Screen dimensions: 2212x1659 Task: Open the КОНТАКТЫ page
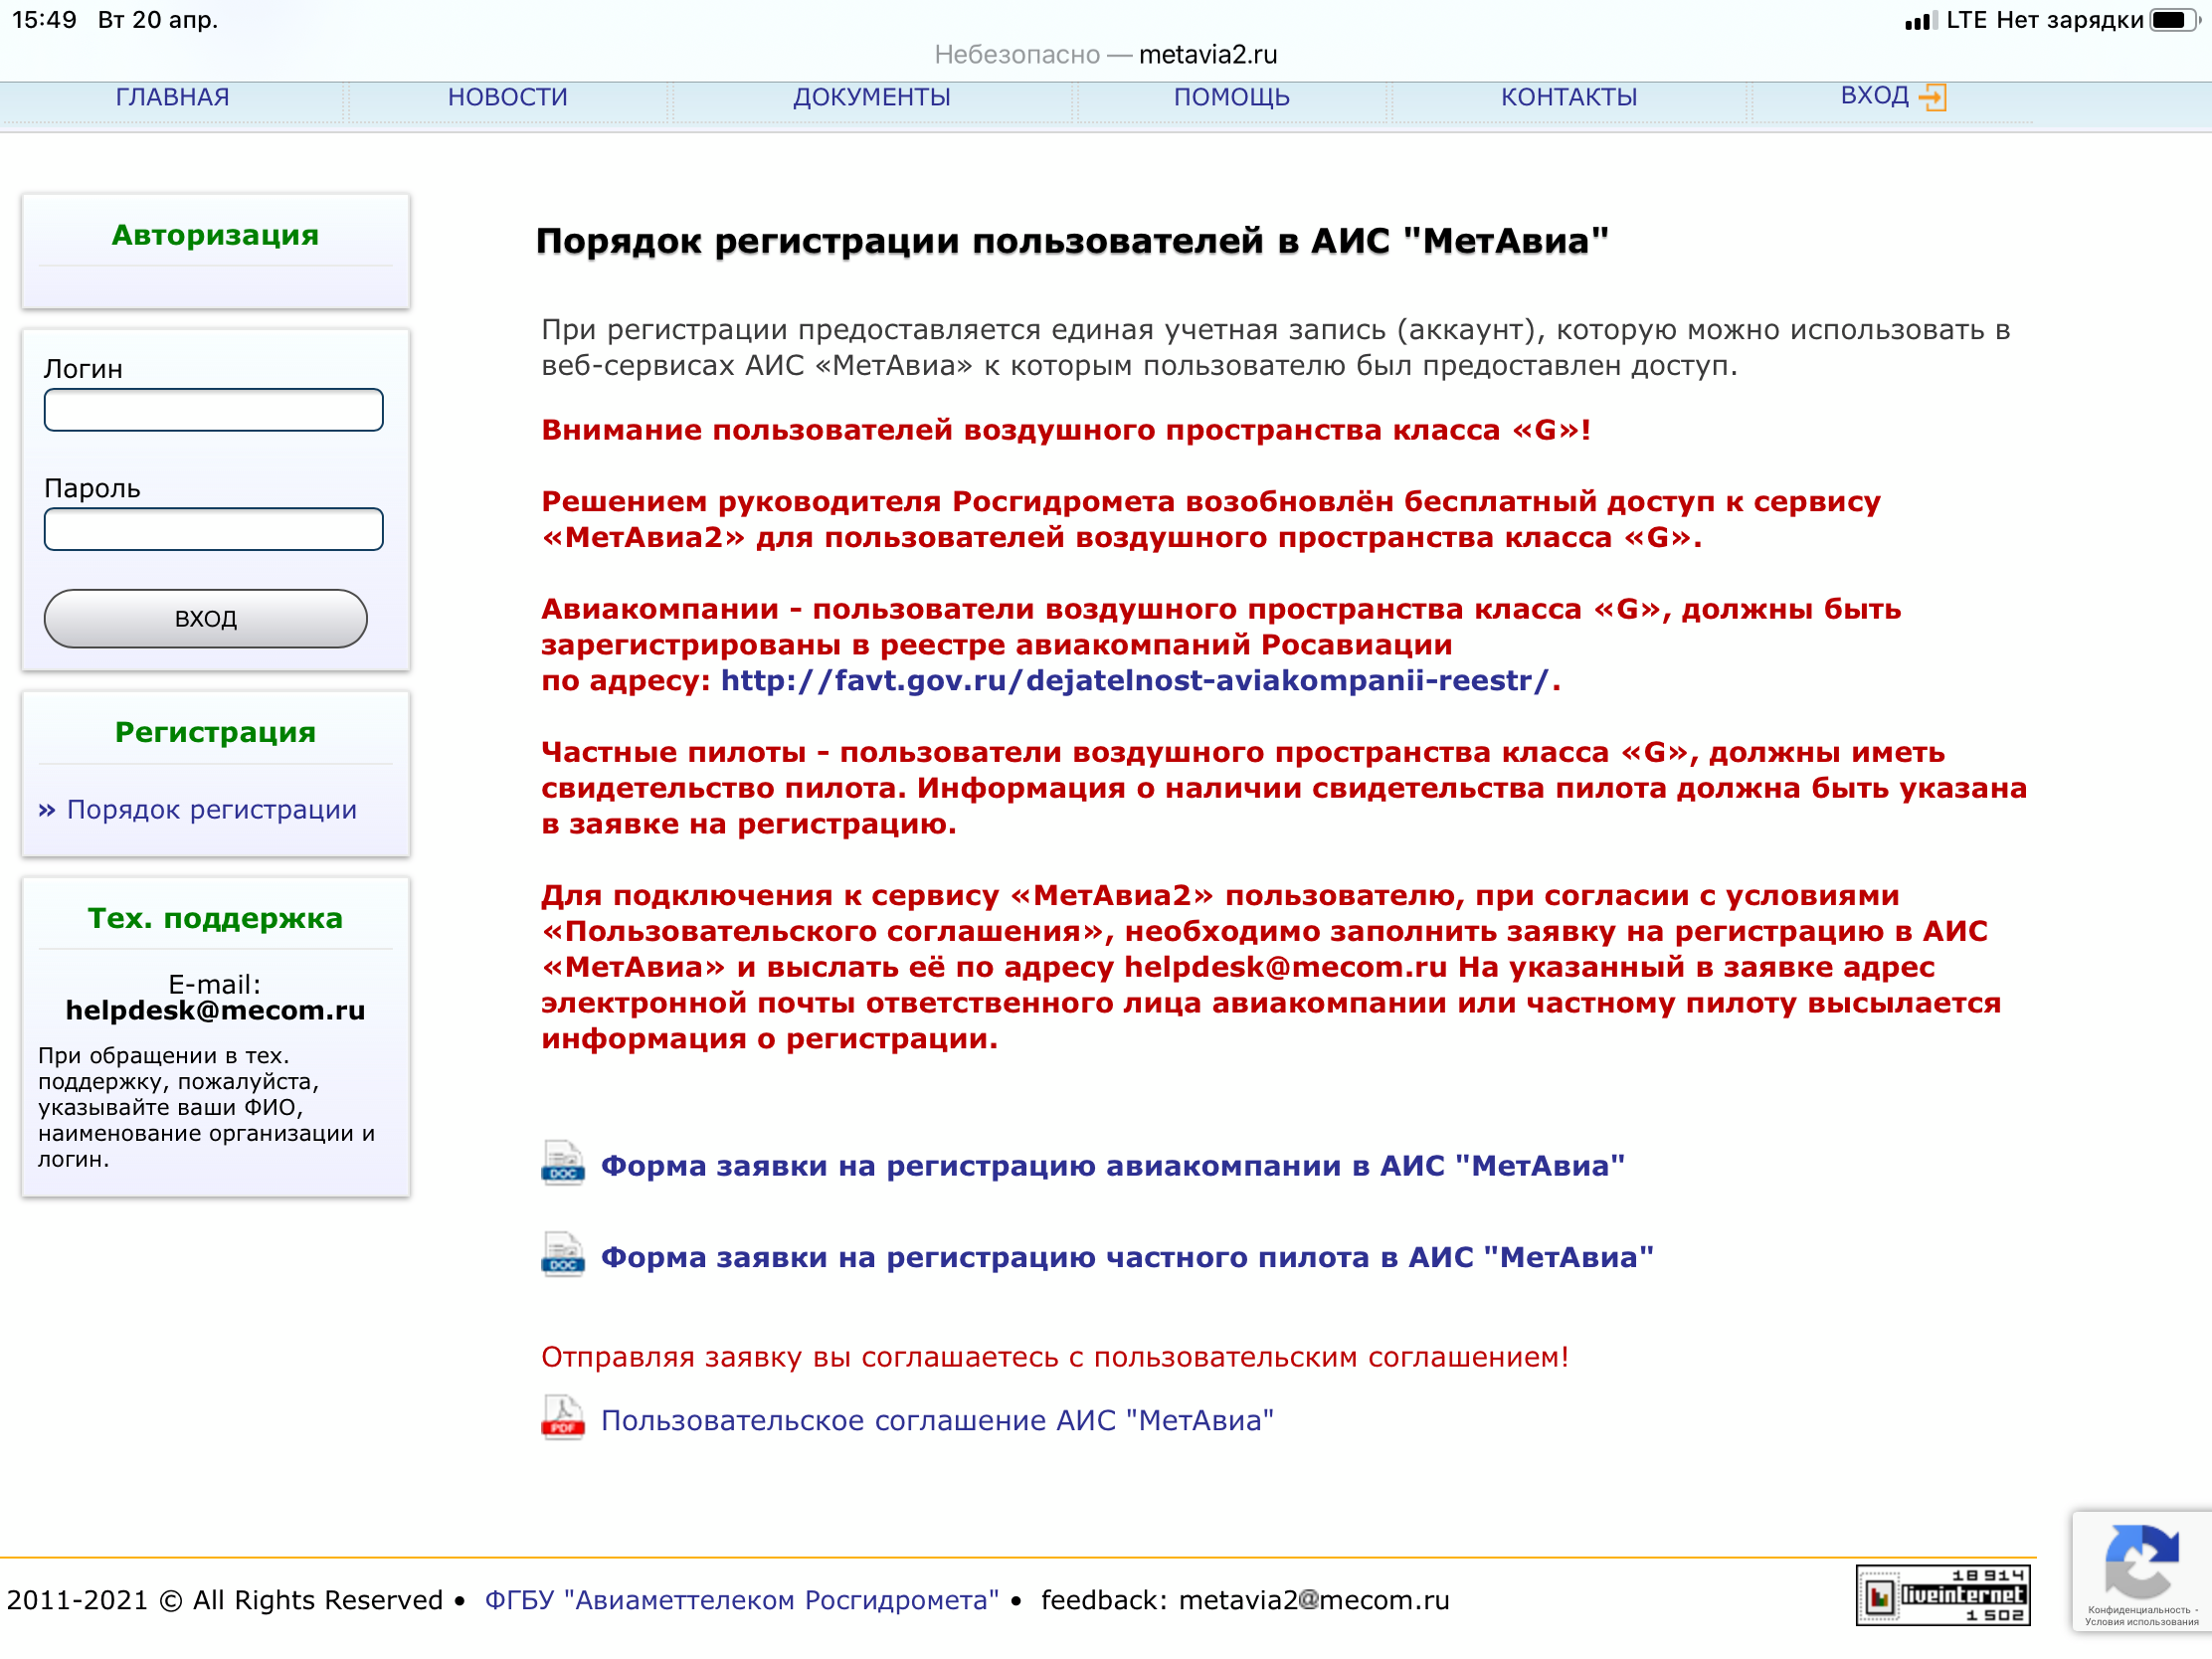[1568, 97]
